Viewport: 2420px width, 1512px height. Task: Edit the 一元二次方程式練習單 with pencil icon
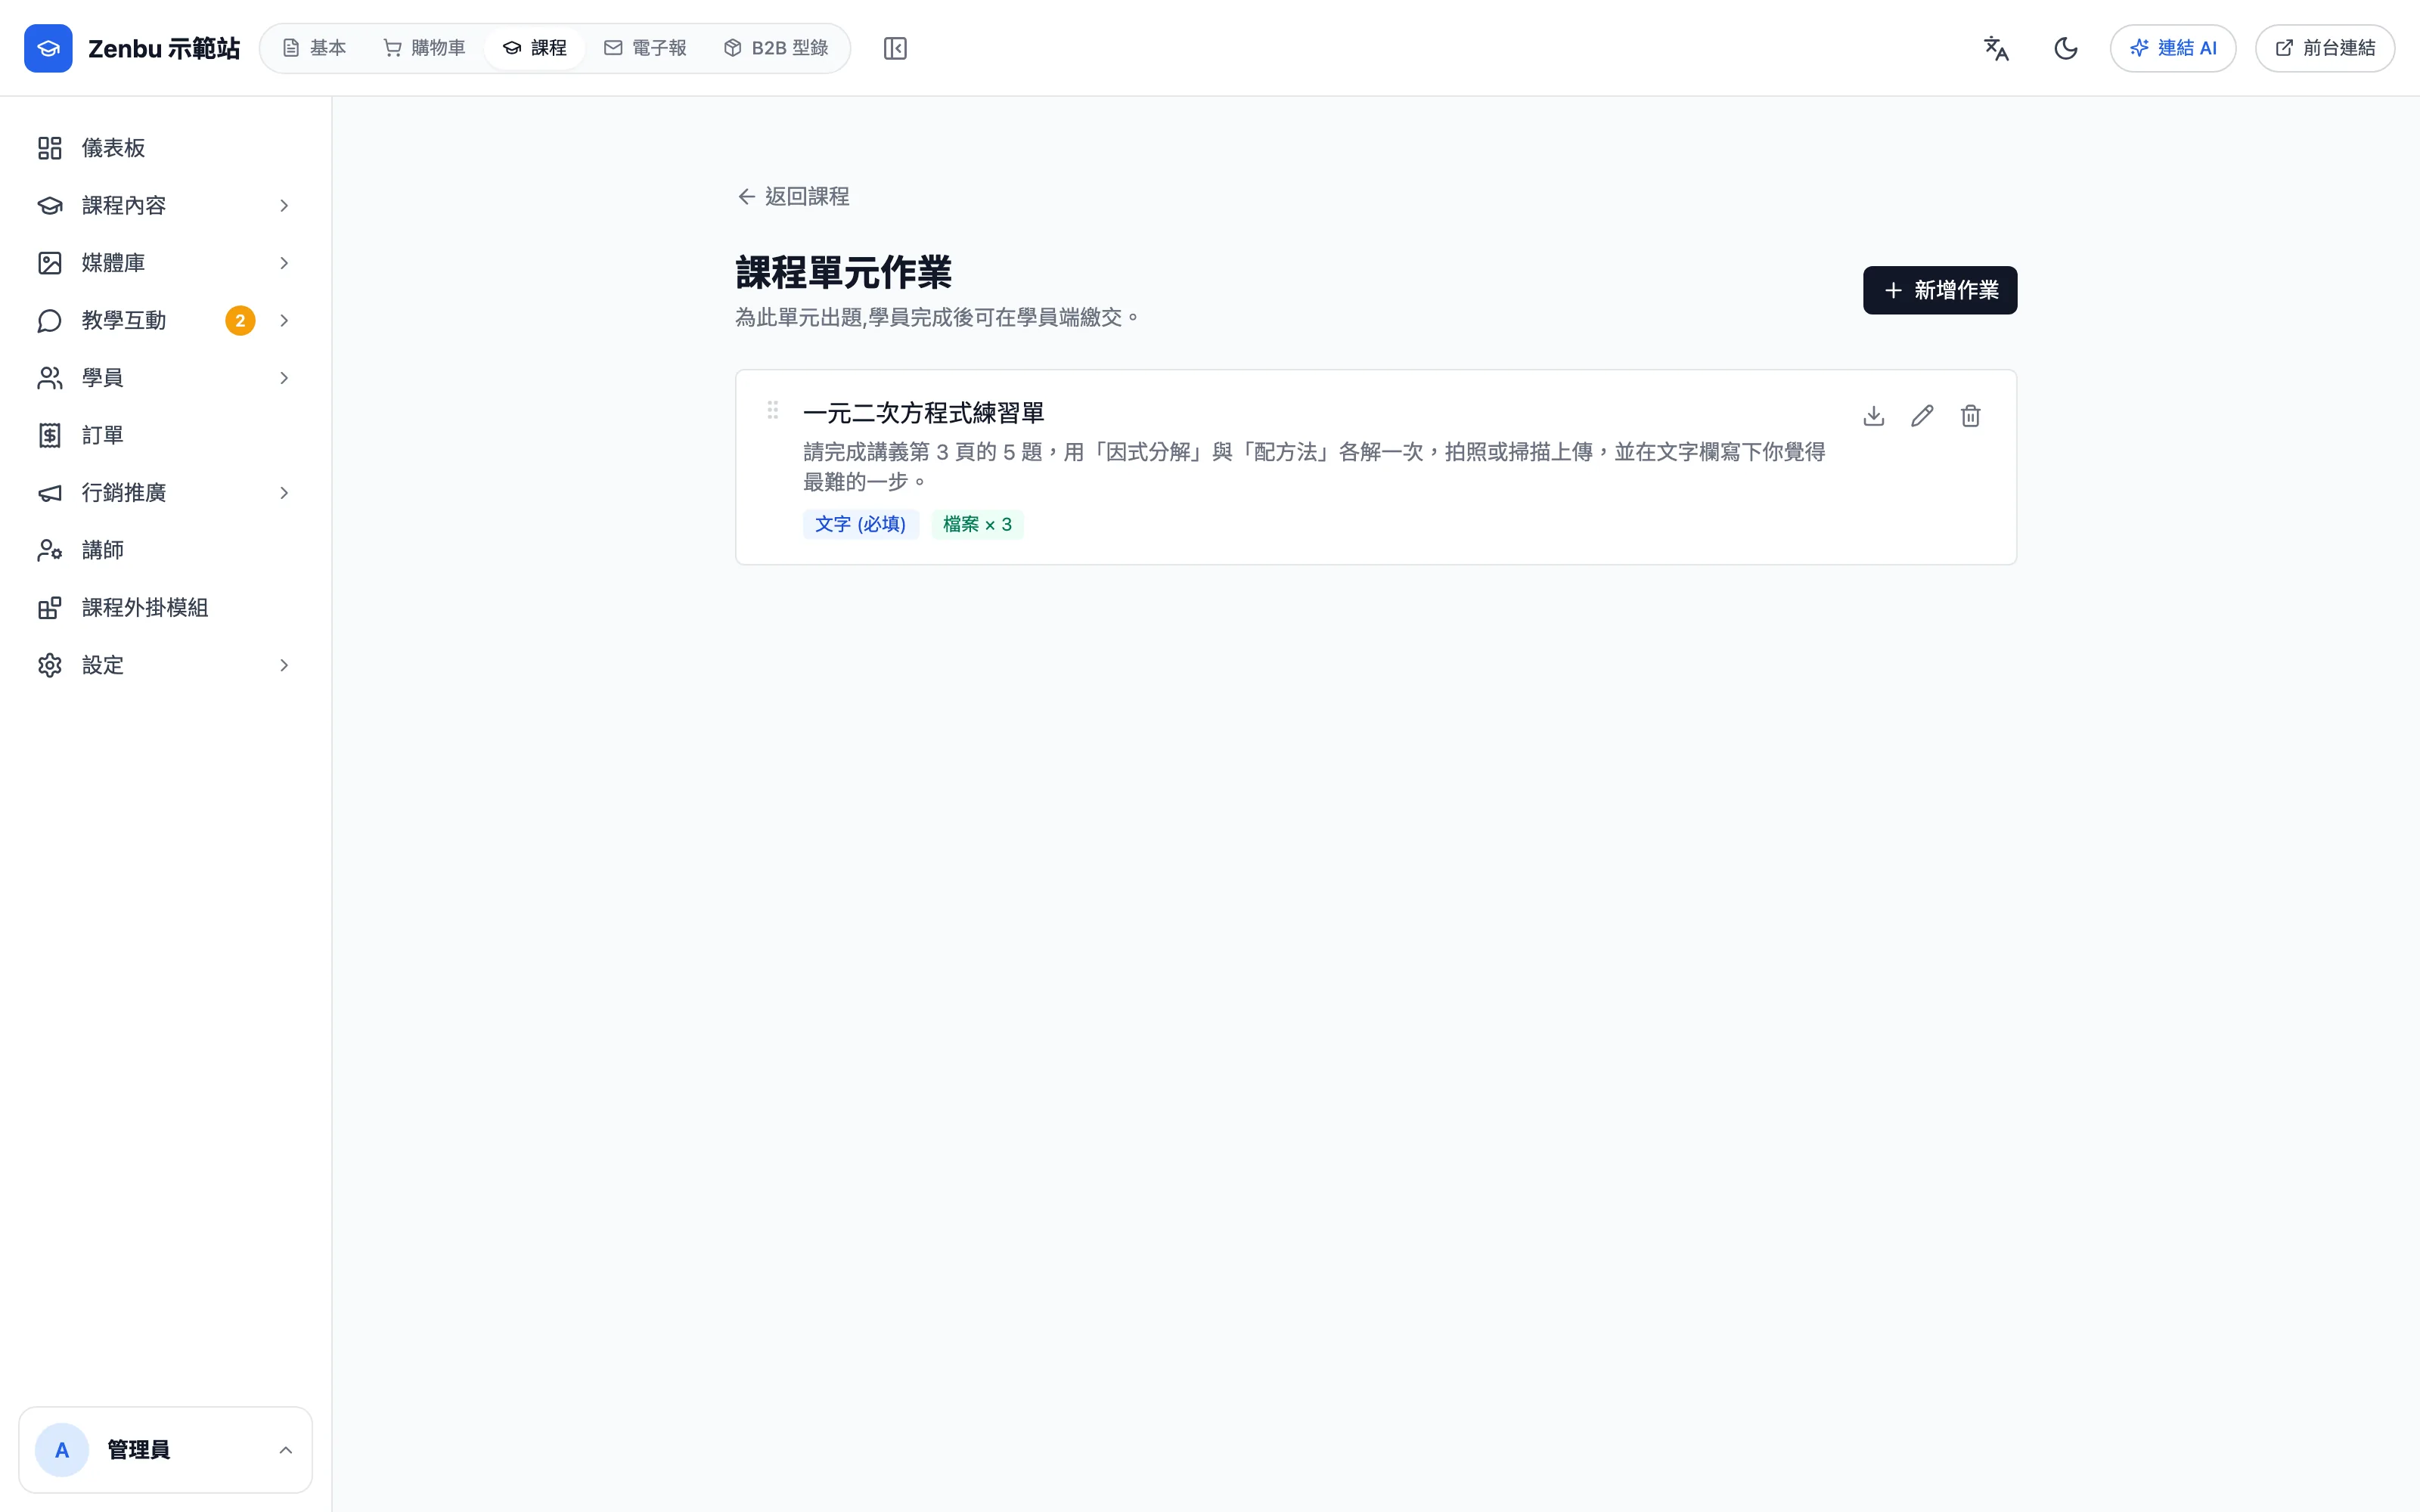pos(1922,416)
